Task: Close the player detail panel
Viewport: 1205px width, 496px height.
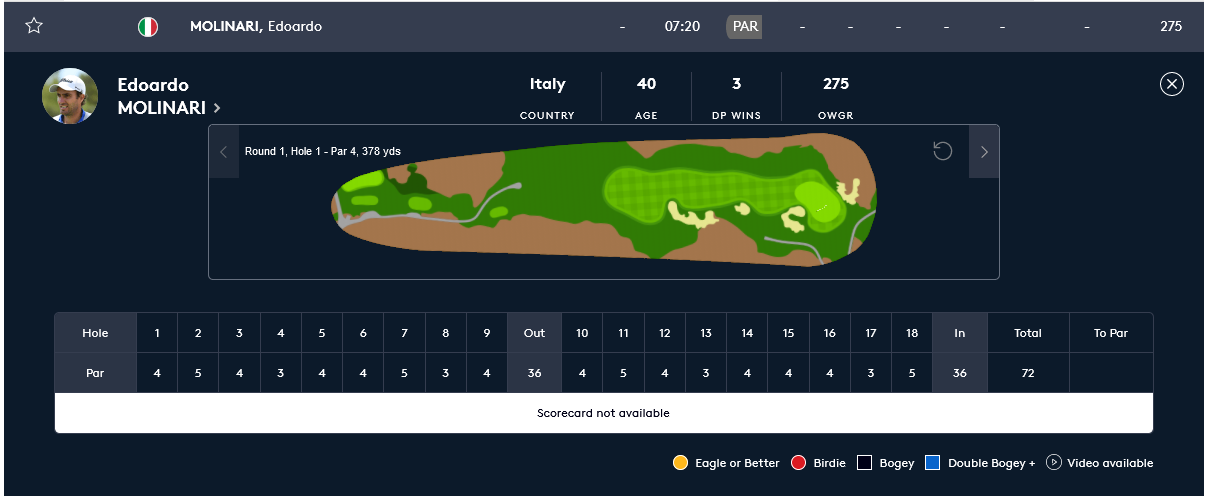Action: coord(1172,84)
